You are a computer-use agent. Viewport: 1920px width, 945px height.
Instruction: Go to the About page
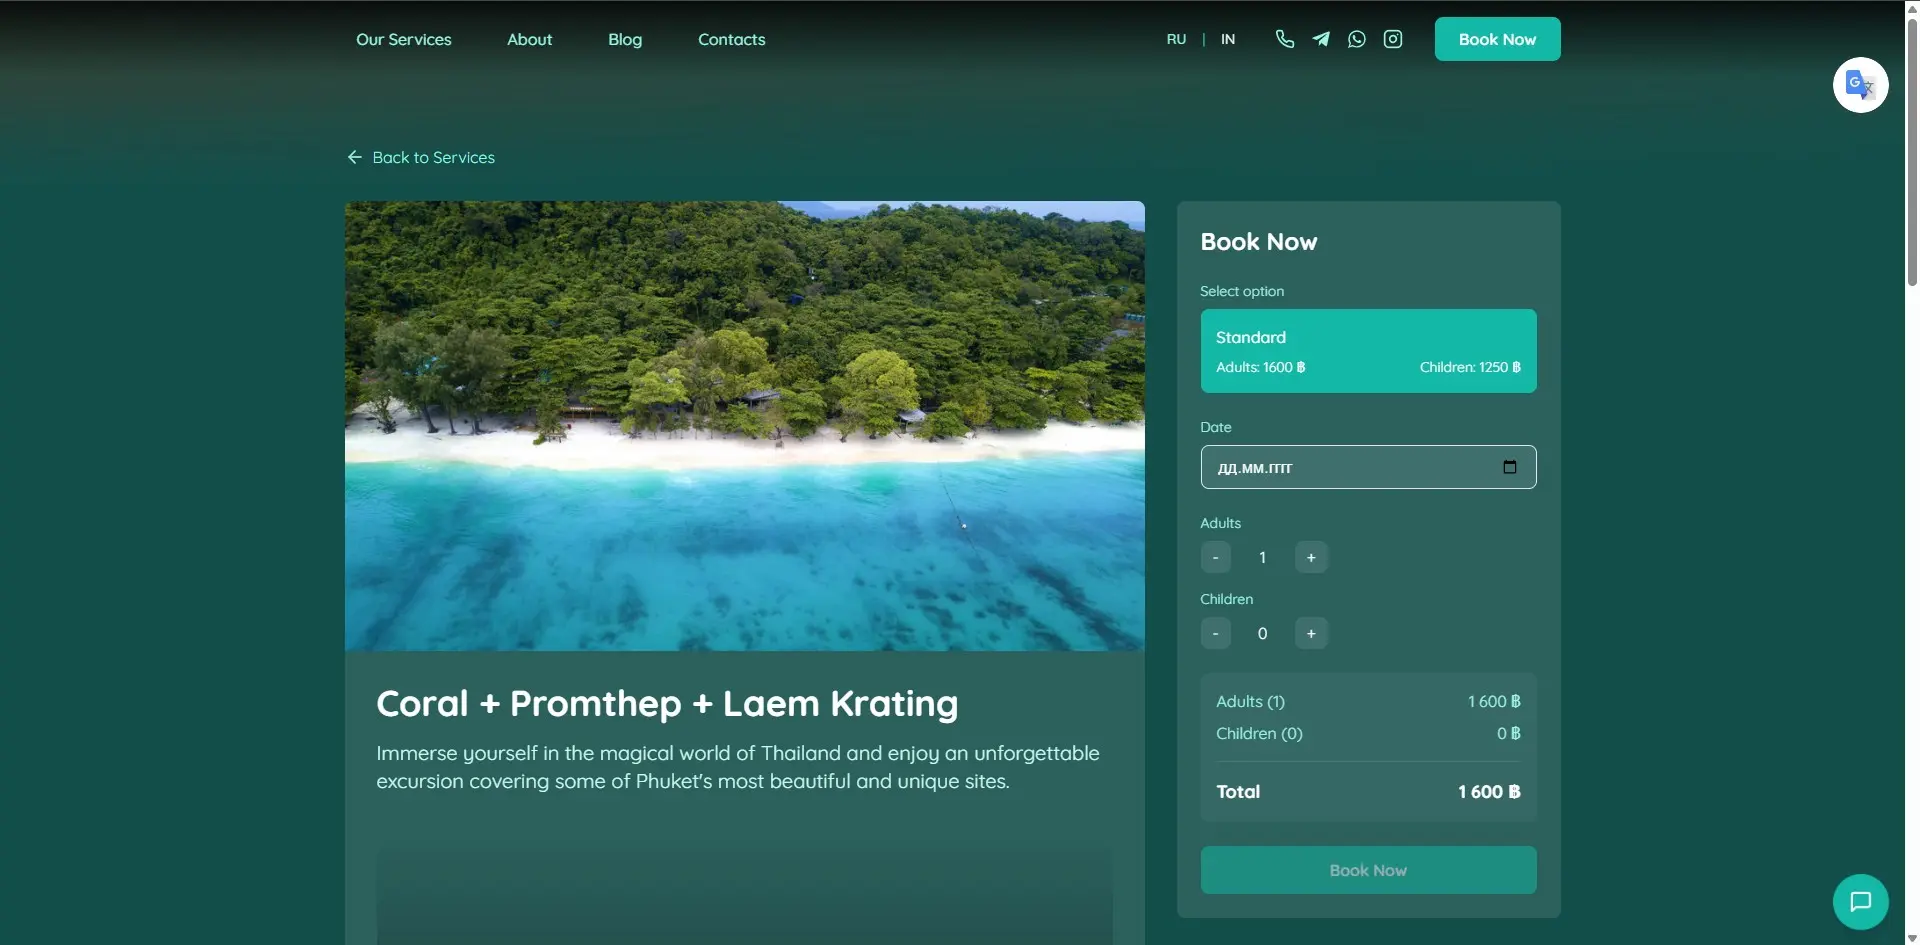[529, 39]
